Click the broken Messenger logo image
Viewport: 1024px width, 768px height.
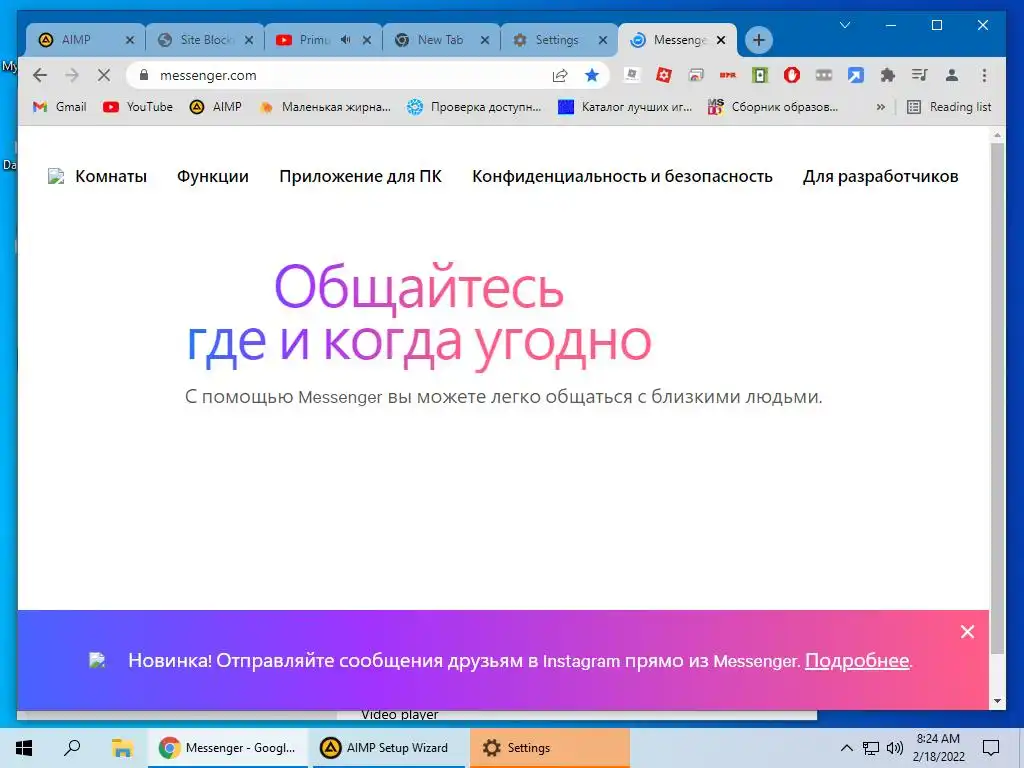56,176
